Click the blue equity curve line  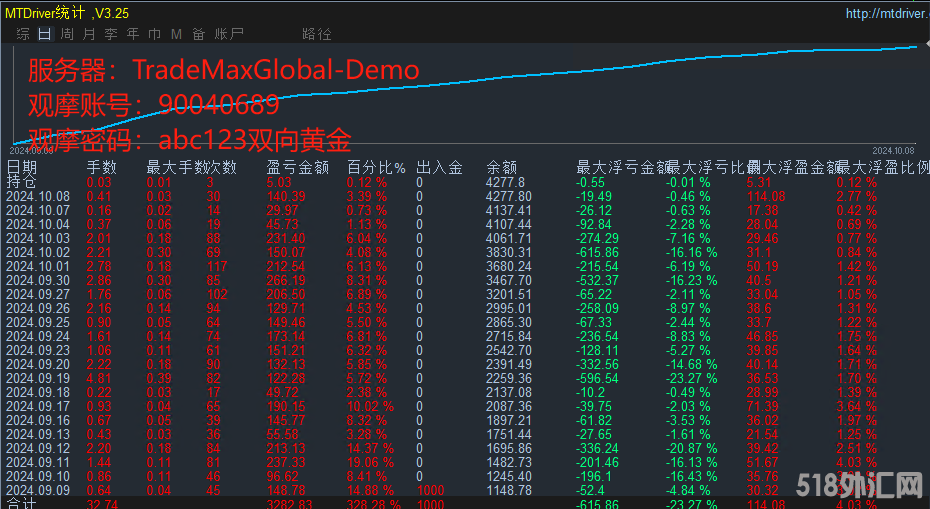500,80
